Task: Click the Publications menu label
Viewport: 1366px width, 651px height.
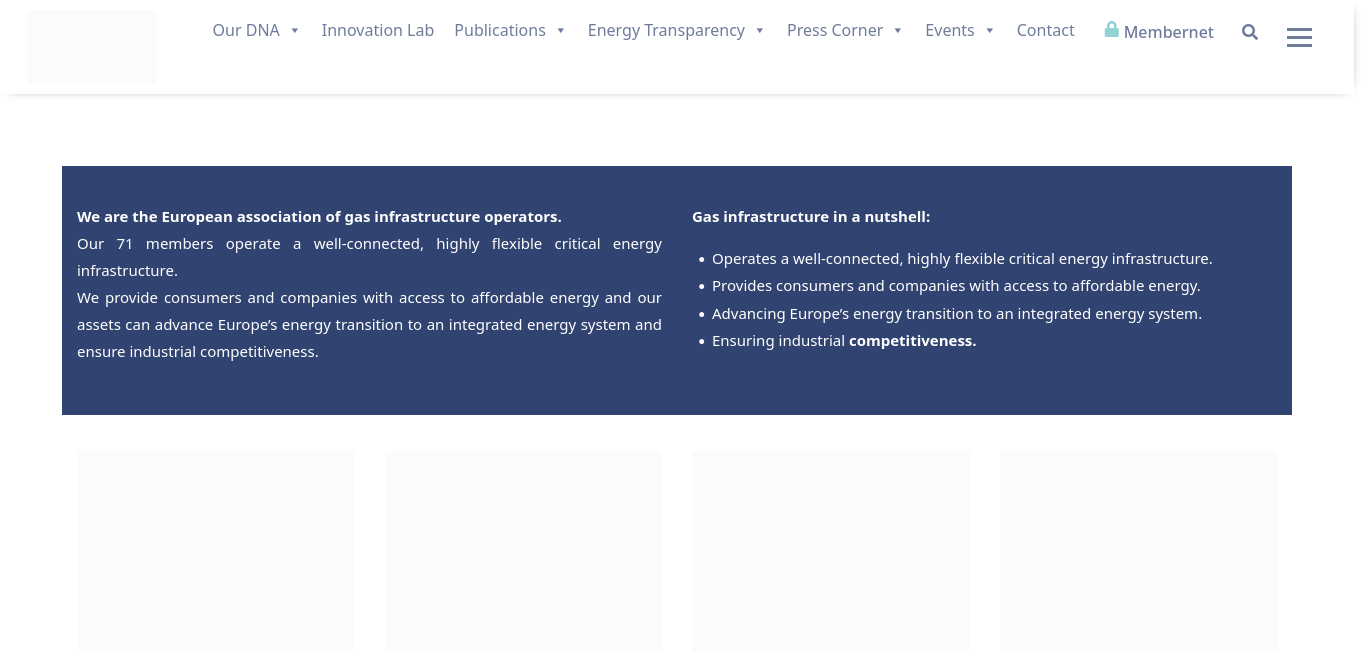Action: pos(500,31)
